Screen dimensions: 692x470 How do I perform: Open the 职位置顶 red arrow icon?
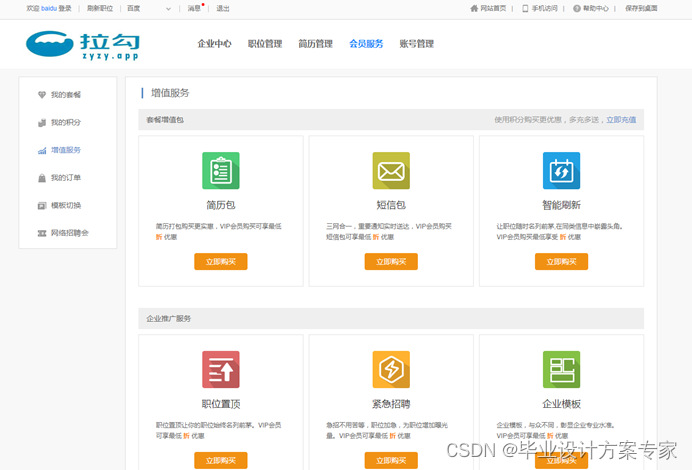[221, 369]
